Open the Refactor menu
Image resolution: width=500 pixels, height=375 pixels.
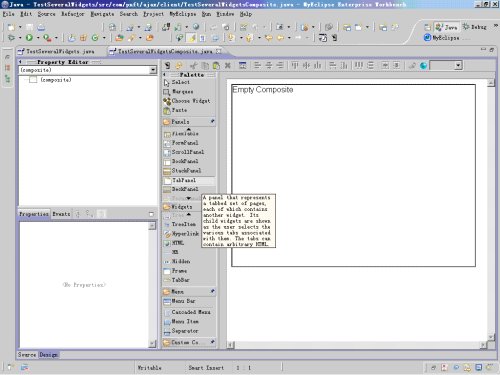pyautogui.click(x=72, y=14)
